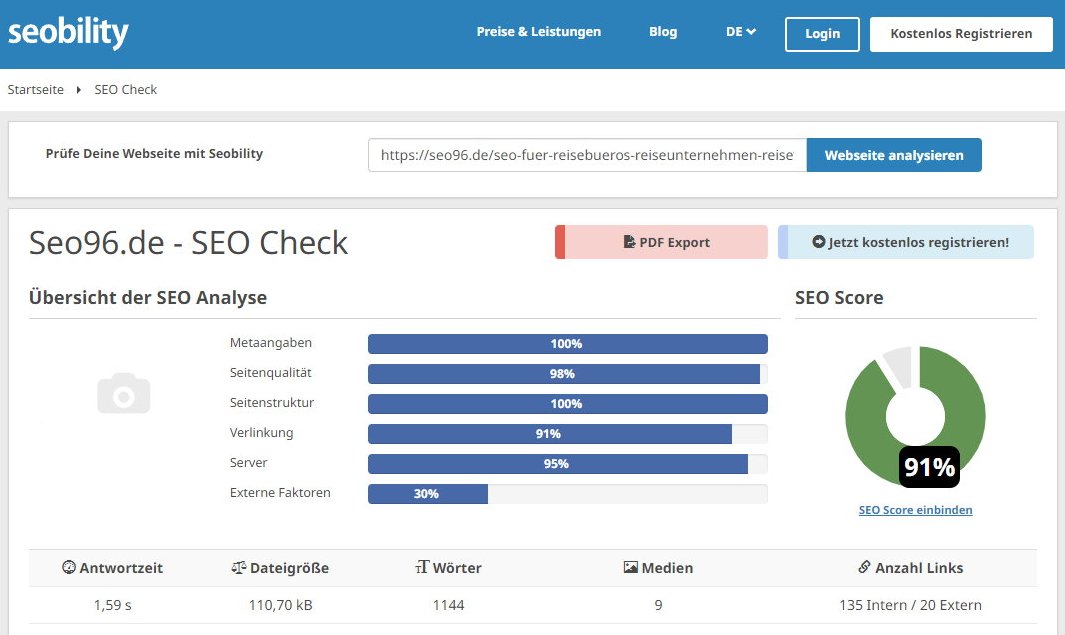Image resolution: width=1065 pixels, height=635 pixels.
Task: Click the Anzahl Links chain icon
Action: tap(864, 567)
